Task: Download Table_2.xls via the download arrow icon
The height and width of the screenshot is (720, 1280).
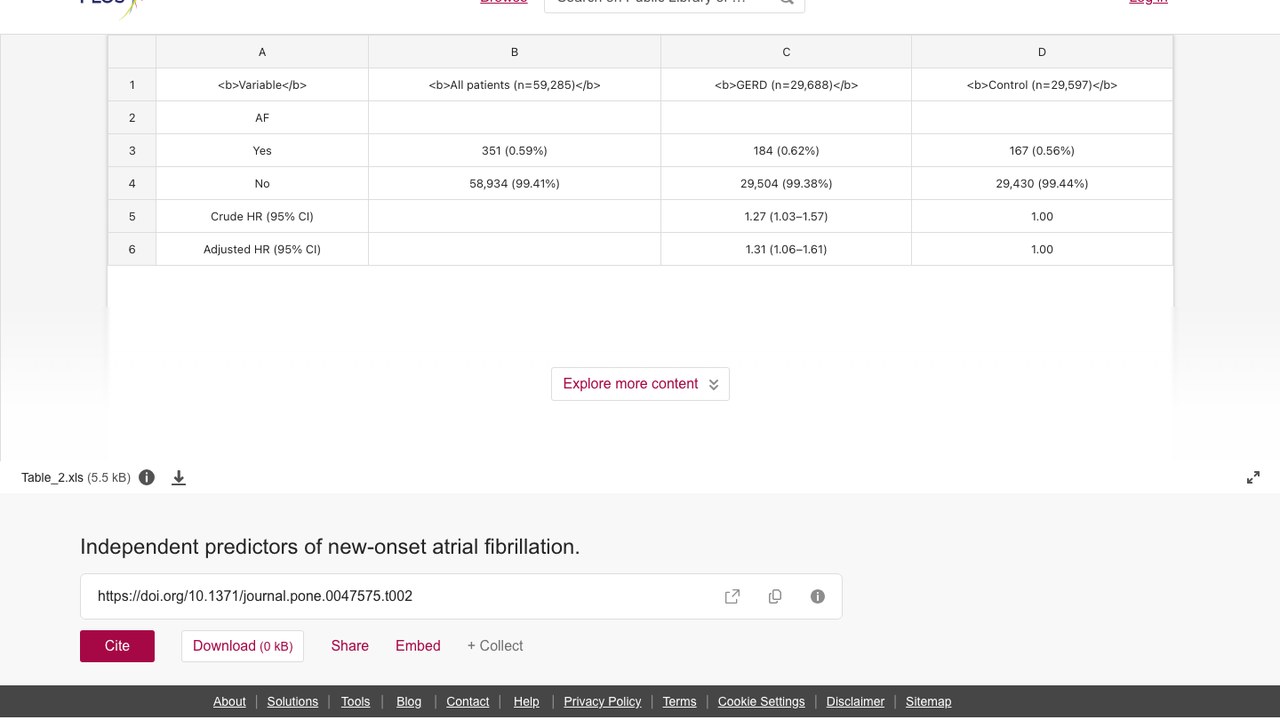Action: point(179,478)
